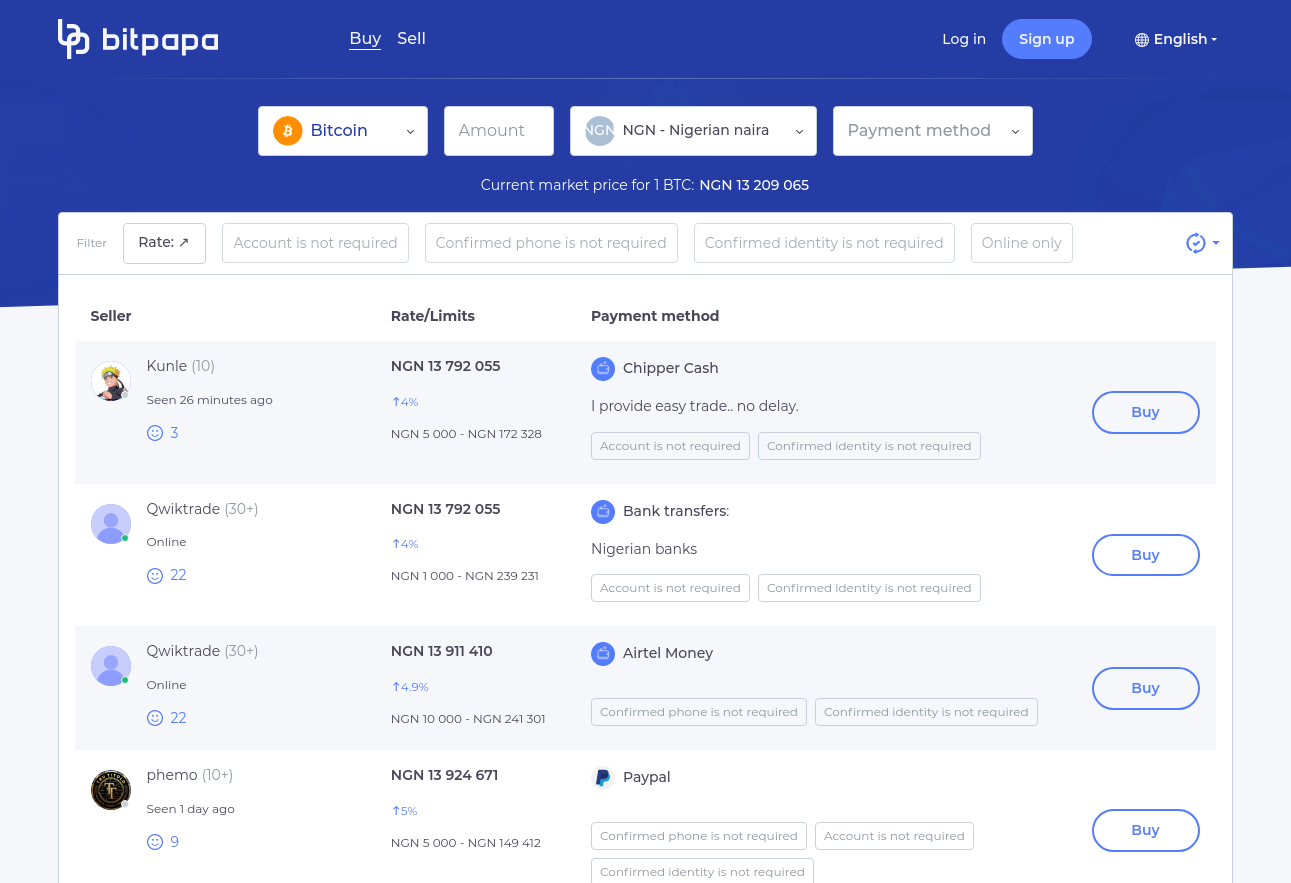
Task: Toggle the 'Confirmed identity is not required' filter chip
Action: pyautogui.click(x=824, y=243)
